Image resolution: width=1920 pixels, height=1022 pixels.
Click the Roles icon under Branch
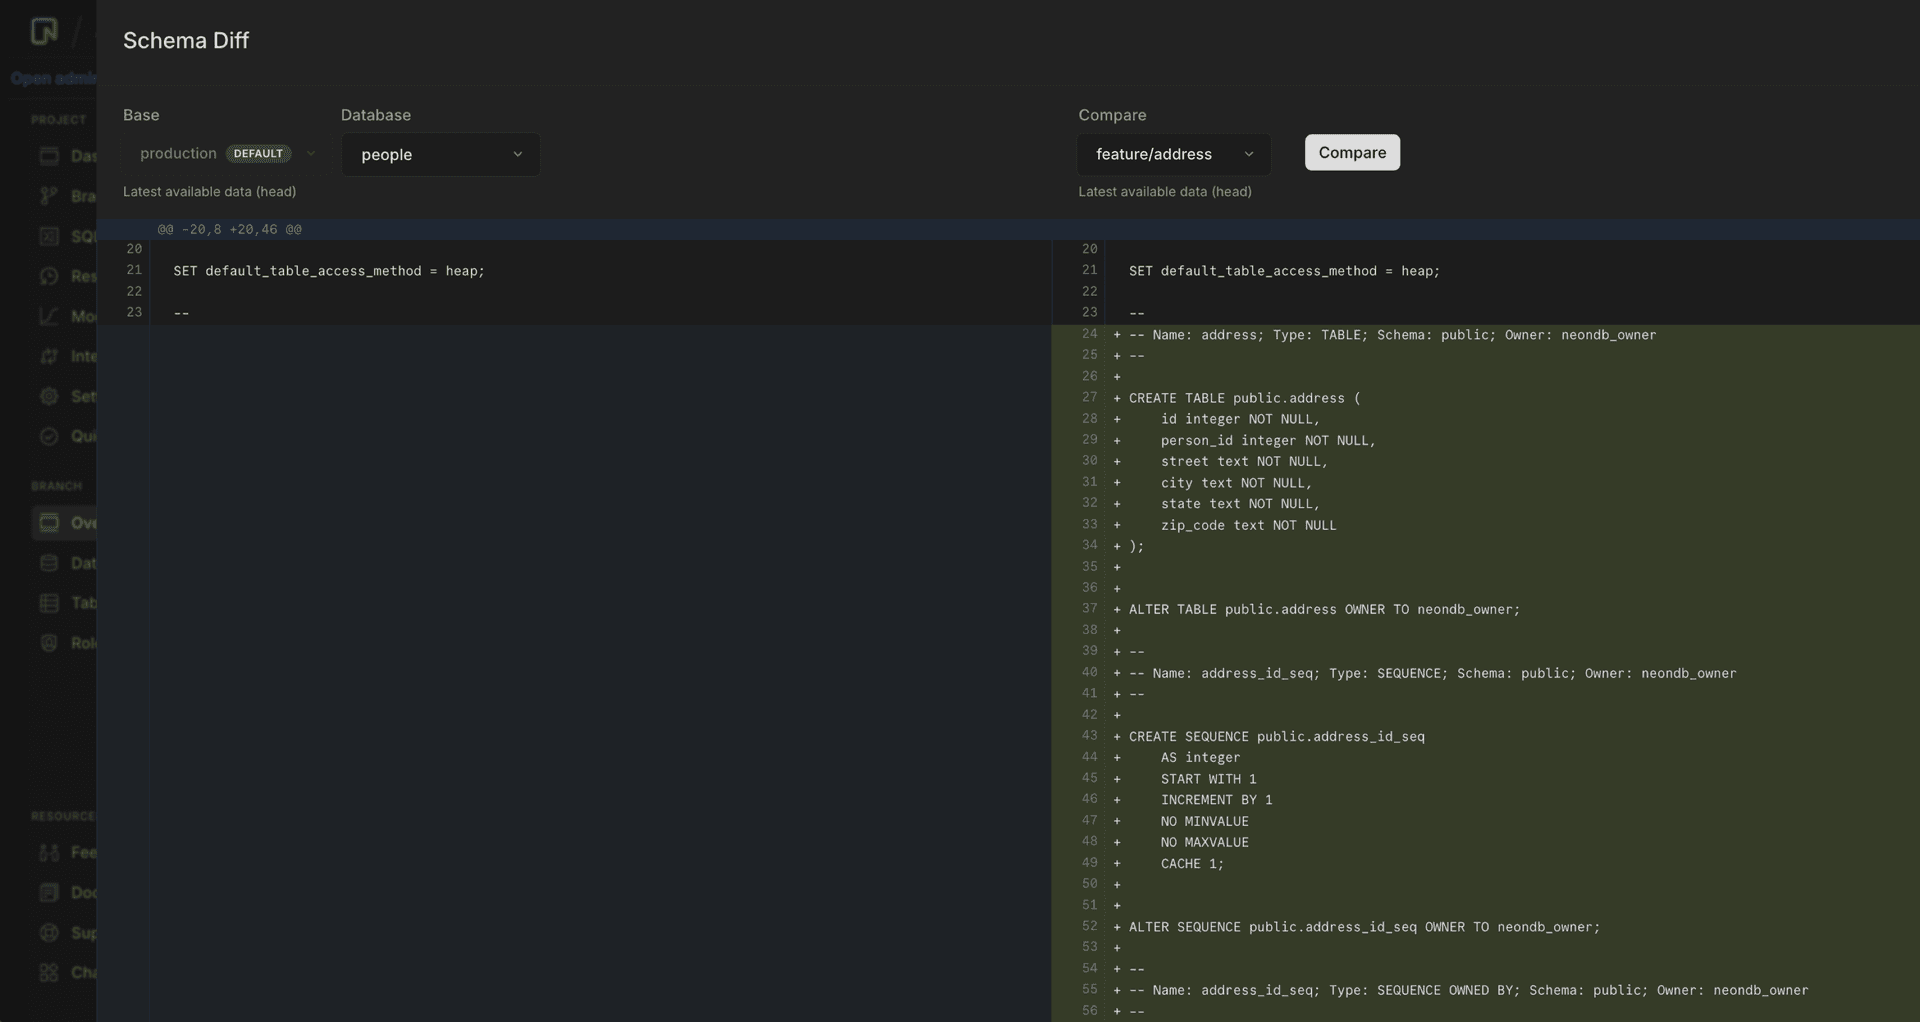click(x=50, y=642)
